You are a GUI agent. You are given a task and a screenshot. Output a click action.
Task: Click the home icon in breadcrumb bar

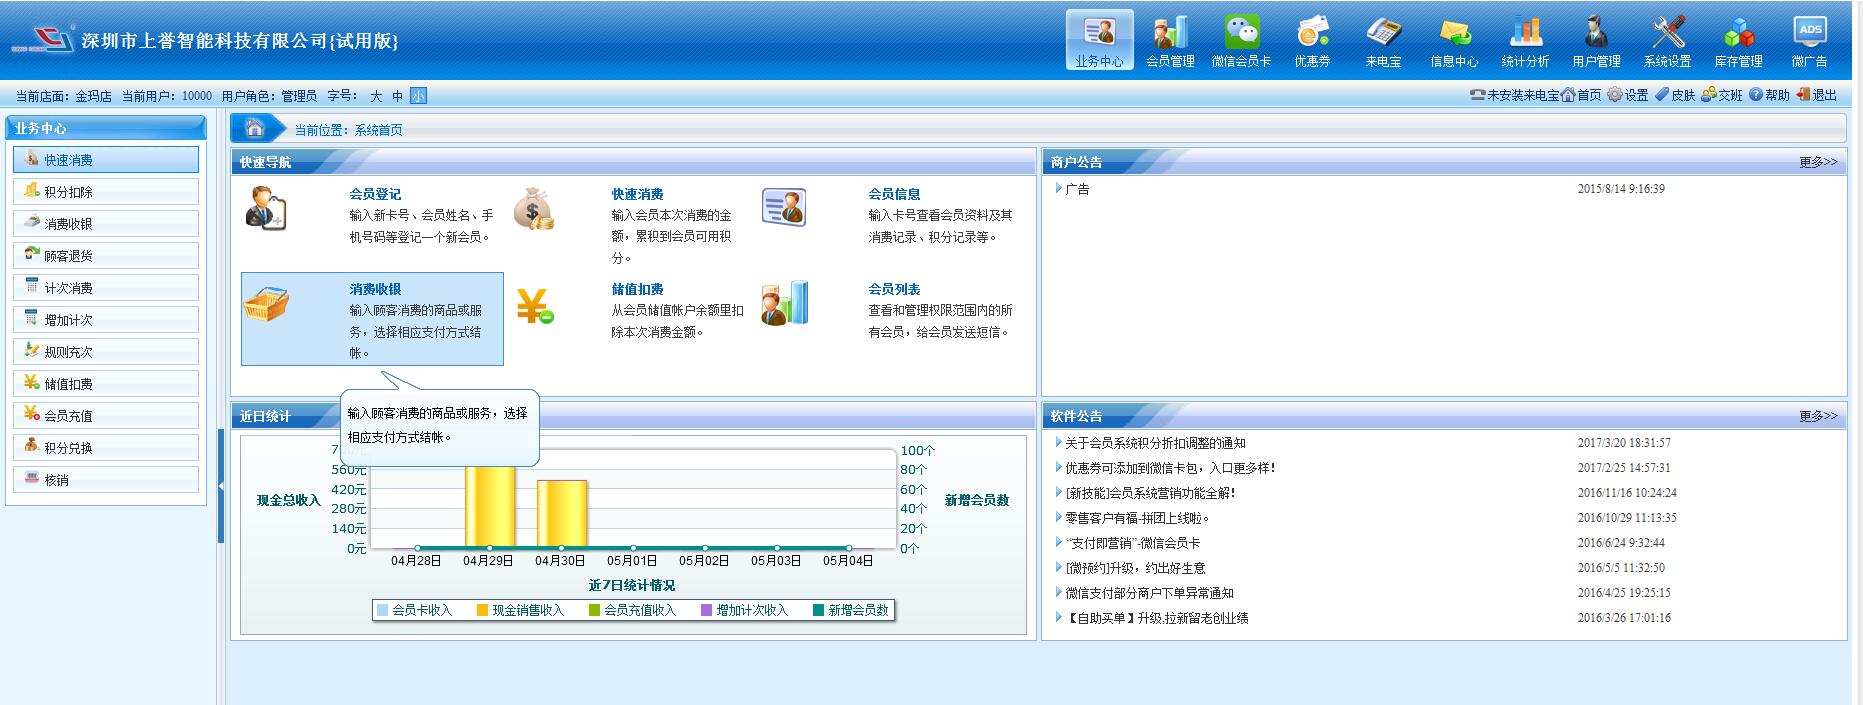point(255,128)
